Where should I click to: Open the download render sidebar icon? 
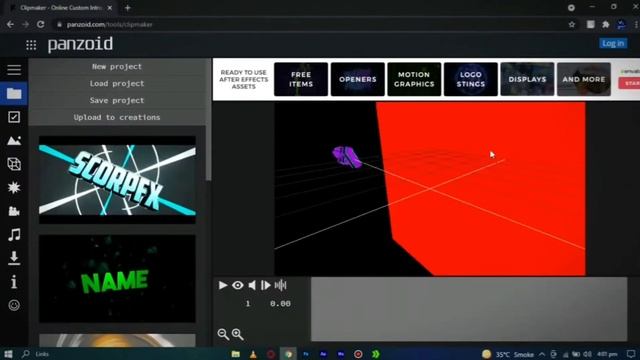(14, 258)
